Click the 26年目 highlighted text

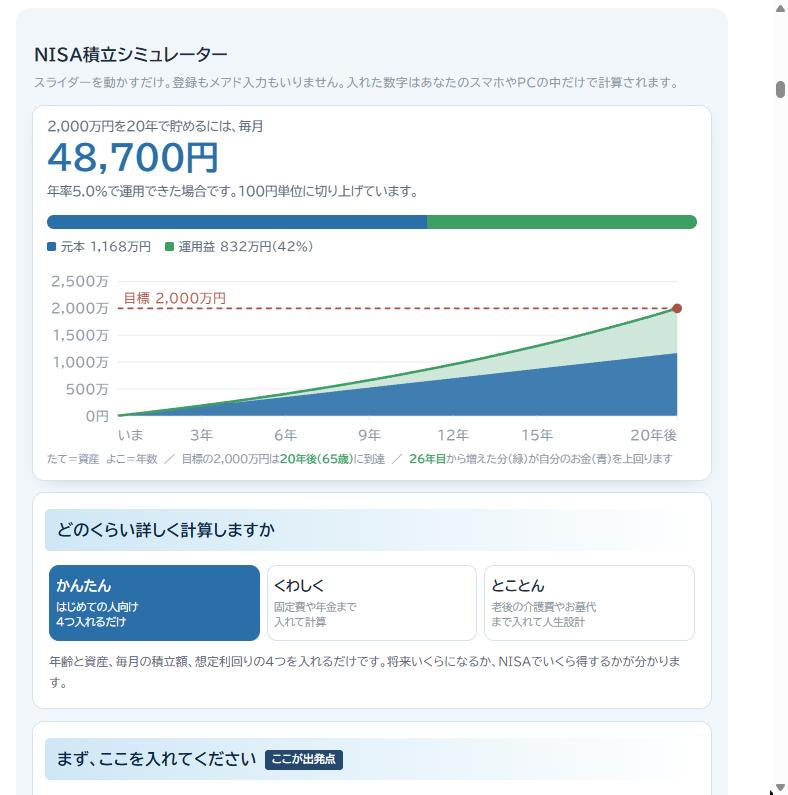coord(427,459)
